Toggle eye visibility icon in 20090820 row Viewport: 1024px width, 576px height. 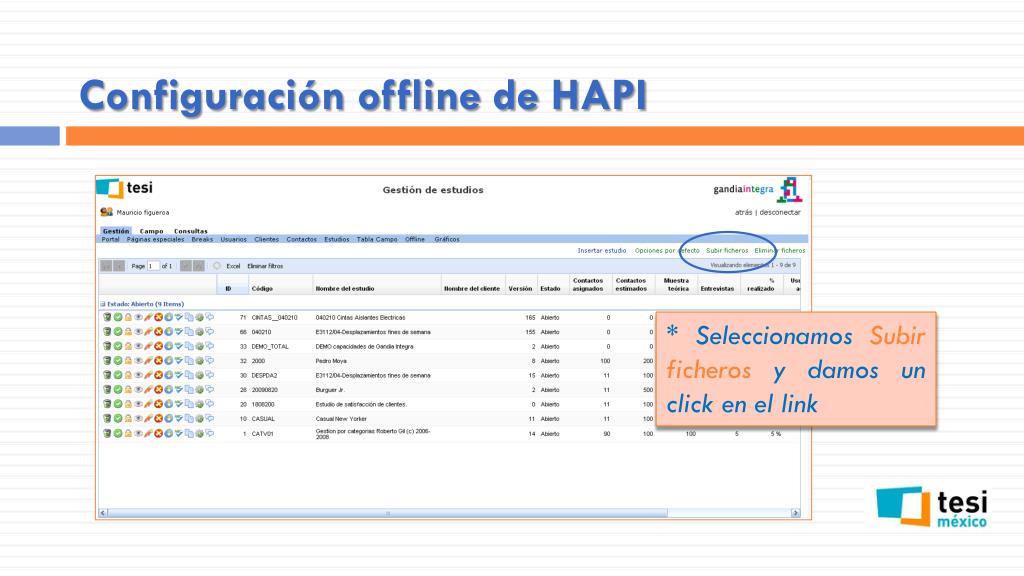point(138,389)
